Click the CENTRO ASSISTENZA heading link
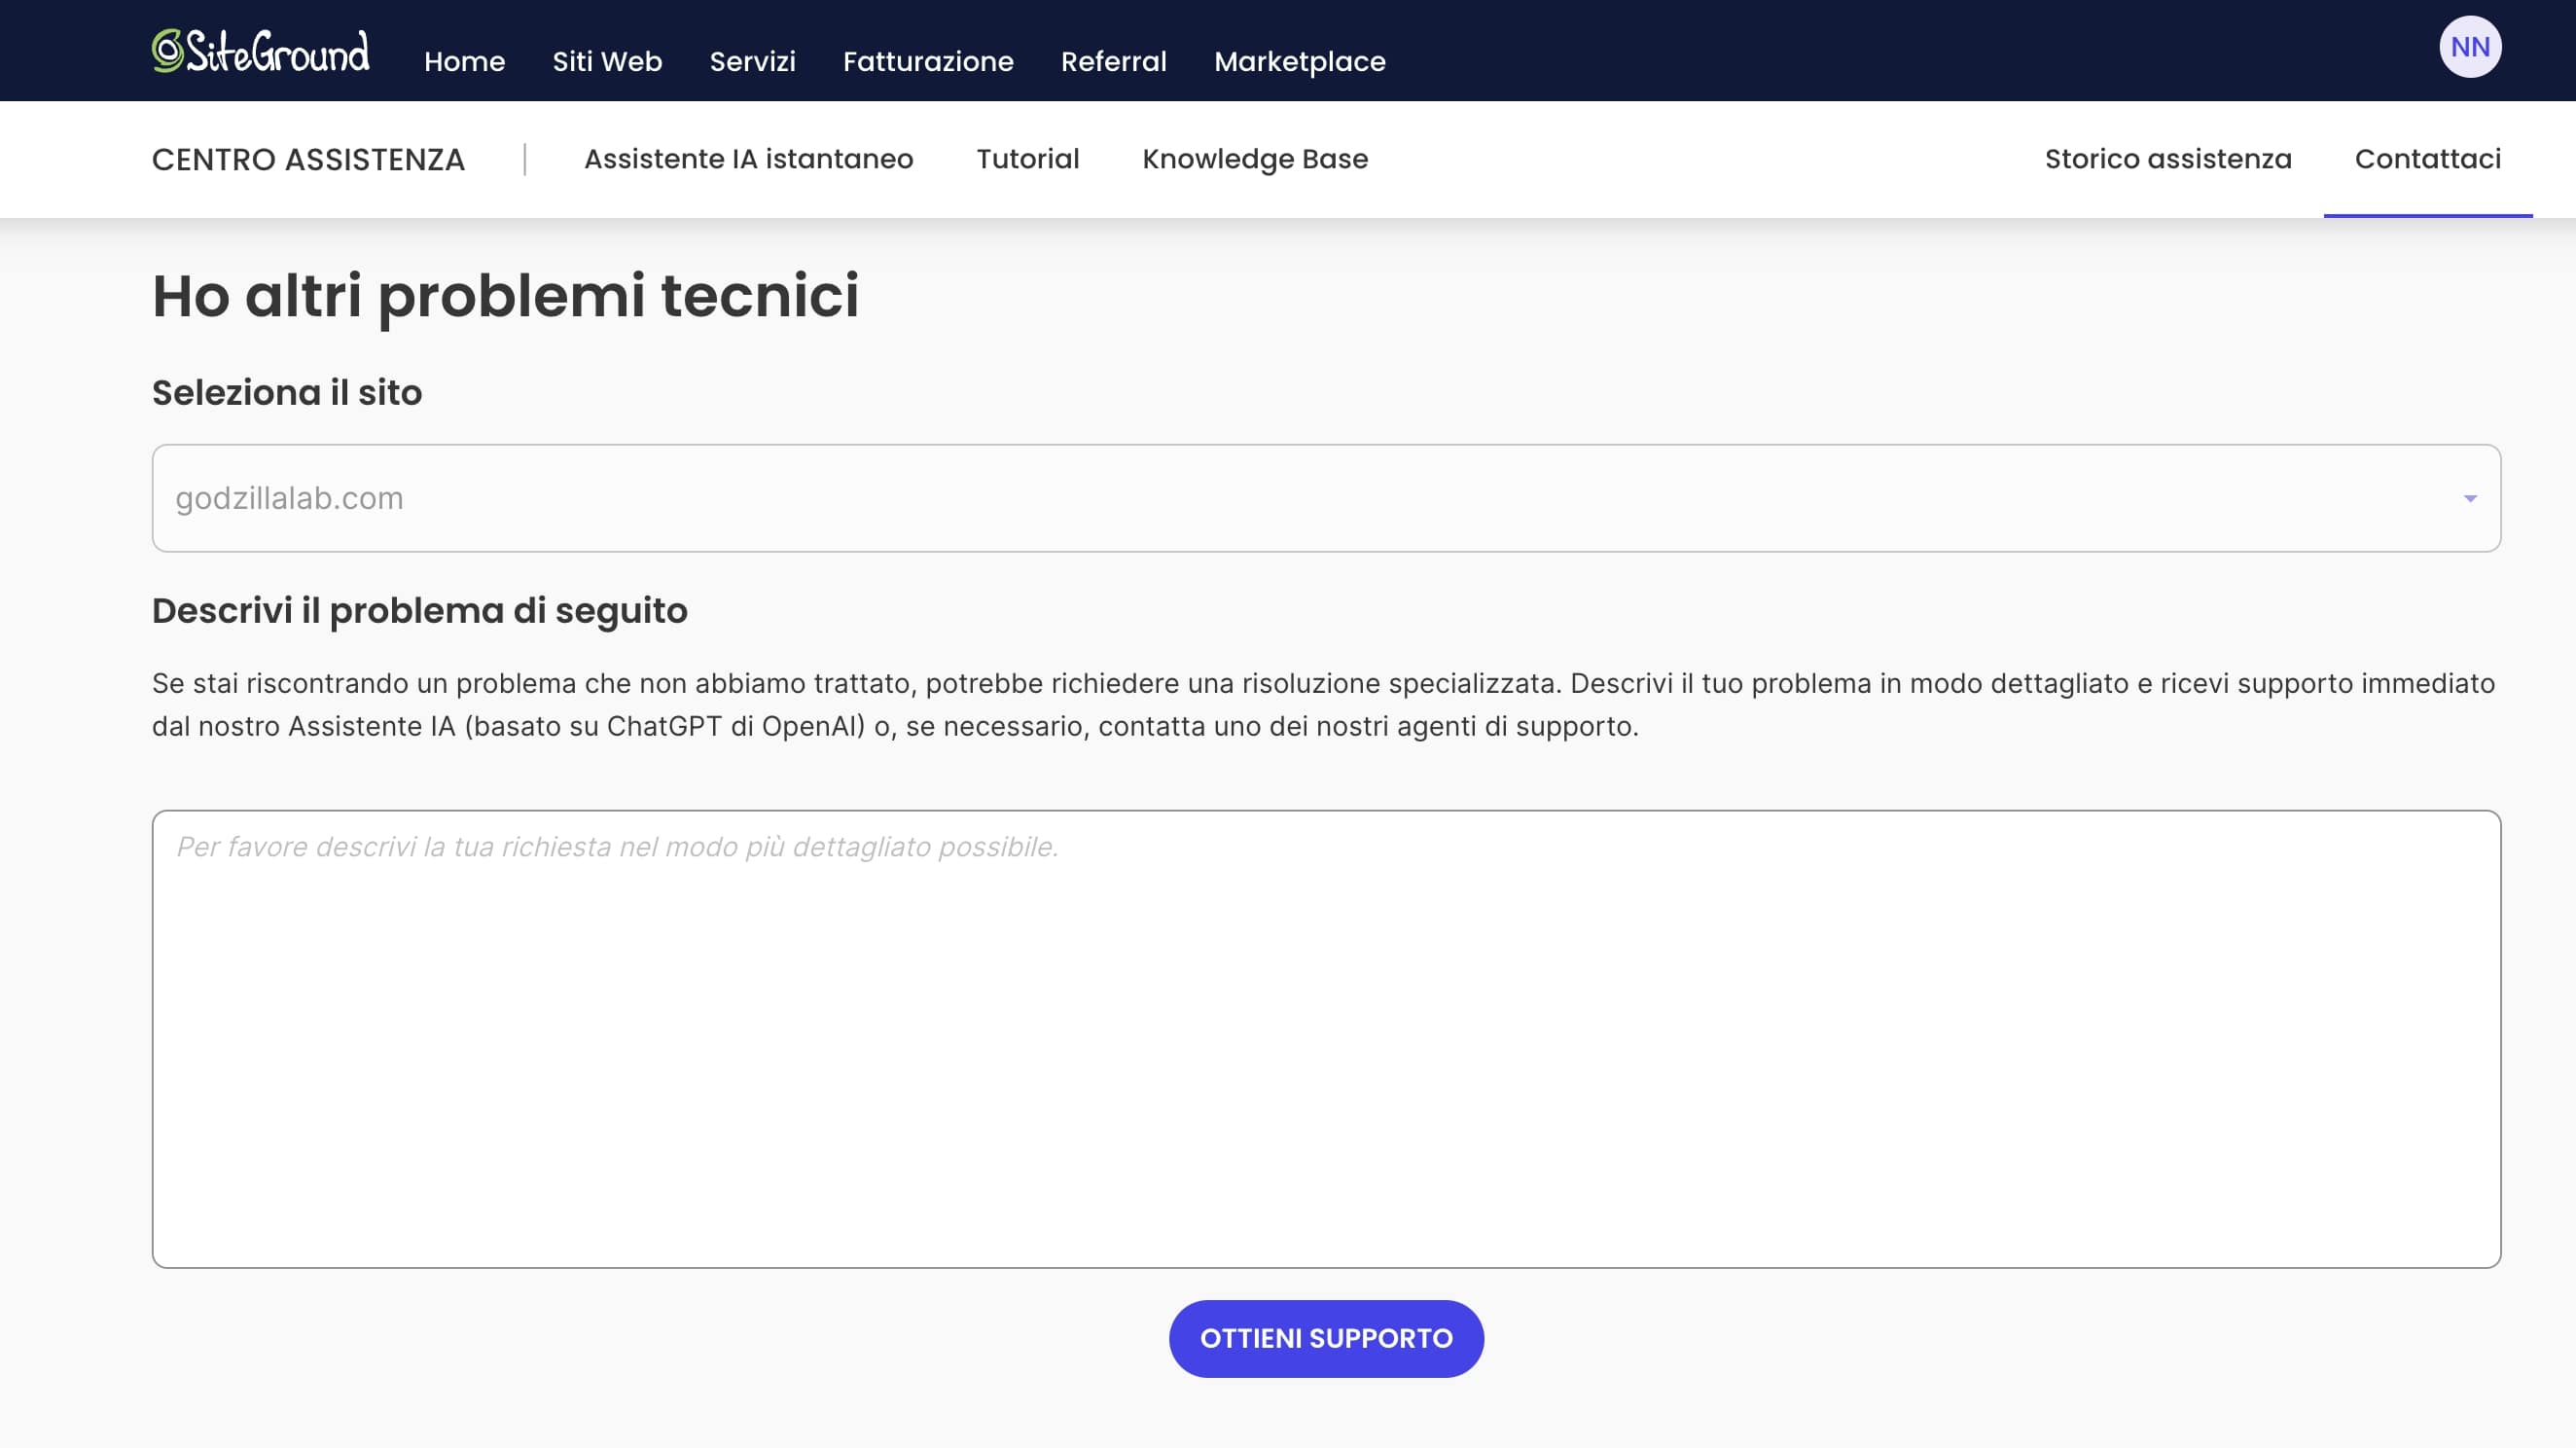The image size is (2576, 1448). pos(308,159)
